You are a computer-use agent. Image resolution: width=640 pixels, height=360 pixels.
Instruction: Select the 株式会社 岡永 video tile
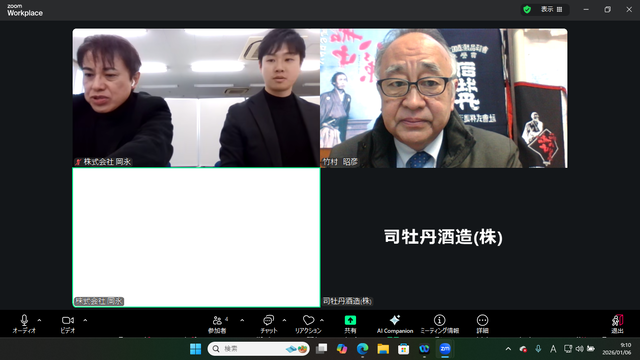(196, 98)
